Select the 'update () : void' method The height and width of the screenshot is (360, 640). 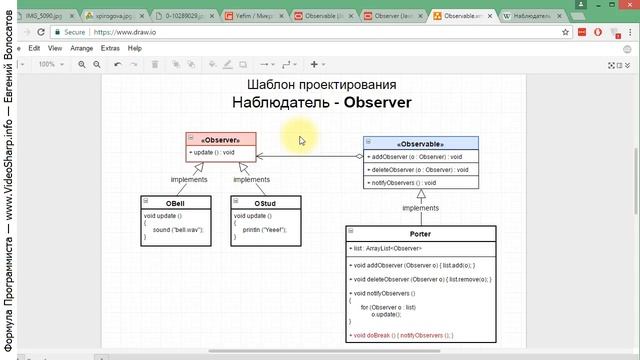(212, 152)
